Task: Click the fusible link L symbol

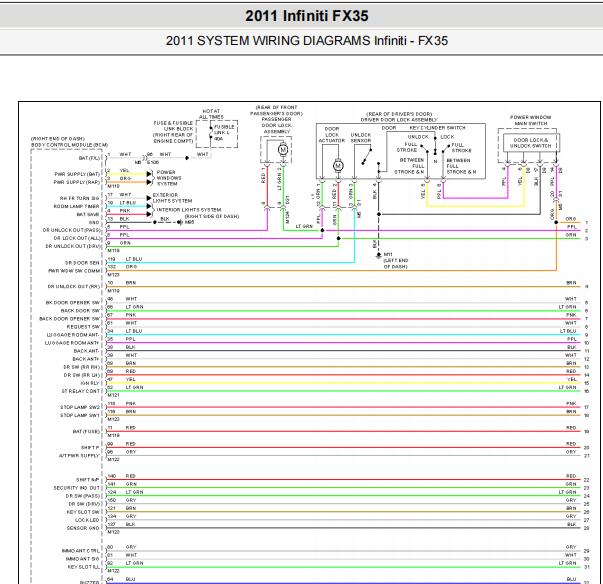Action: pos(210,133)
